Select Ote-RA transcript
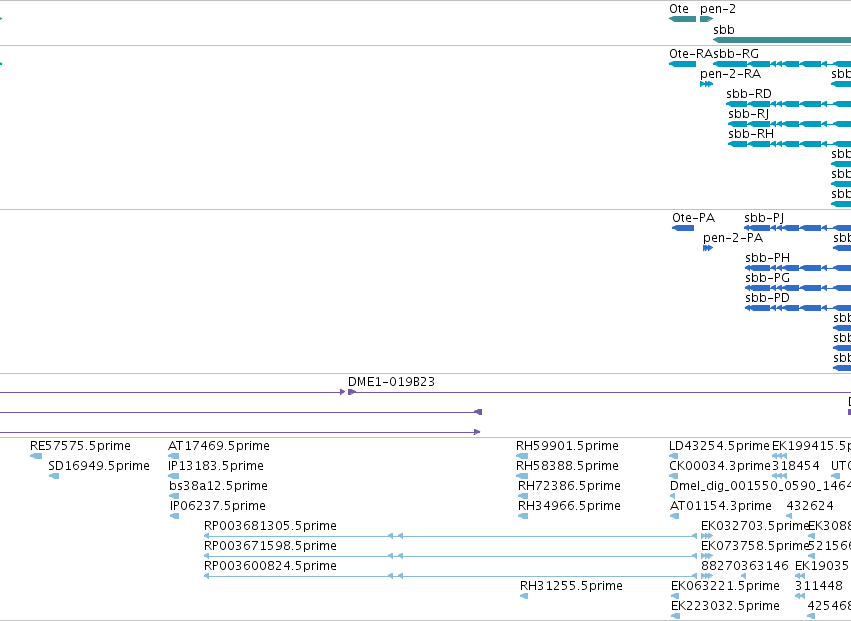 coord(682,64)
